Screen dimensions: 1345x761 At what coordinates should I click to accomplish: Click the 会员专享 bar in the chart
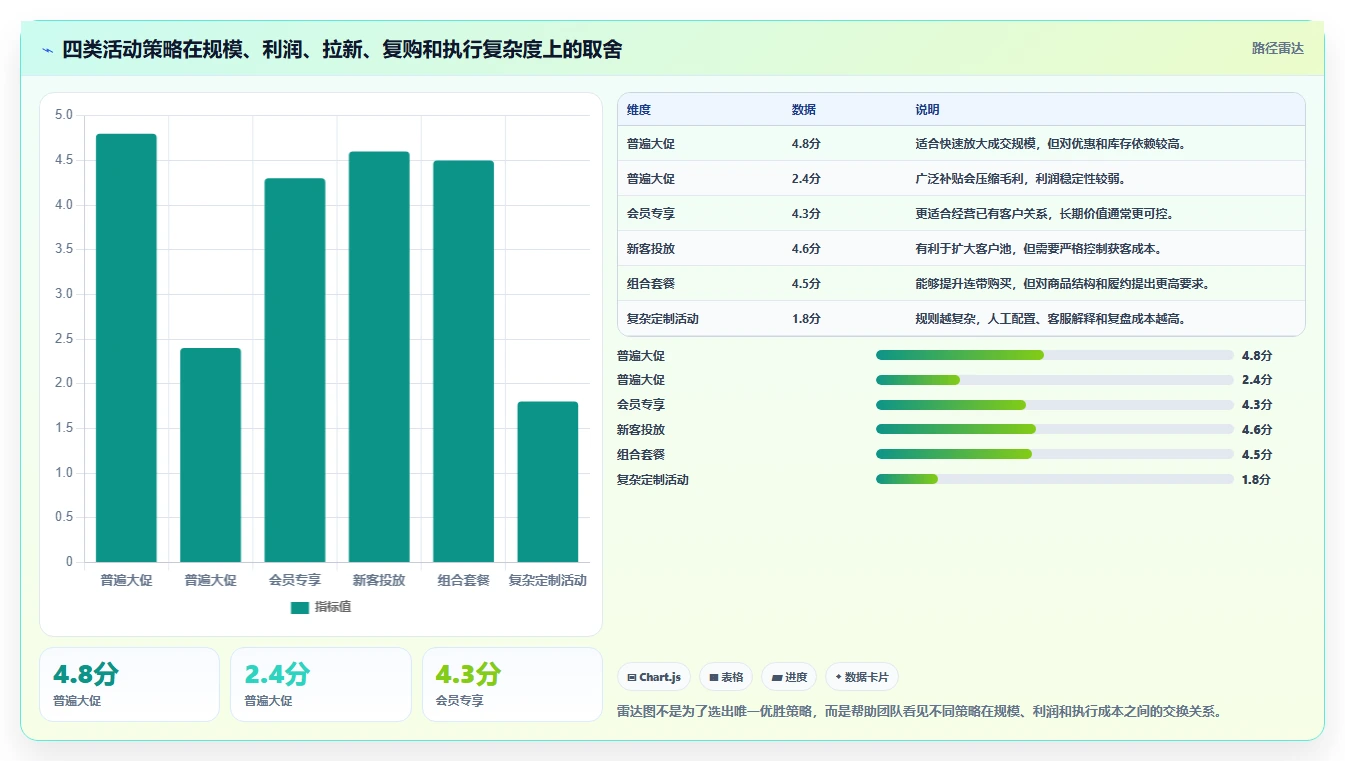295,370
